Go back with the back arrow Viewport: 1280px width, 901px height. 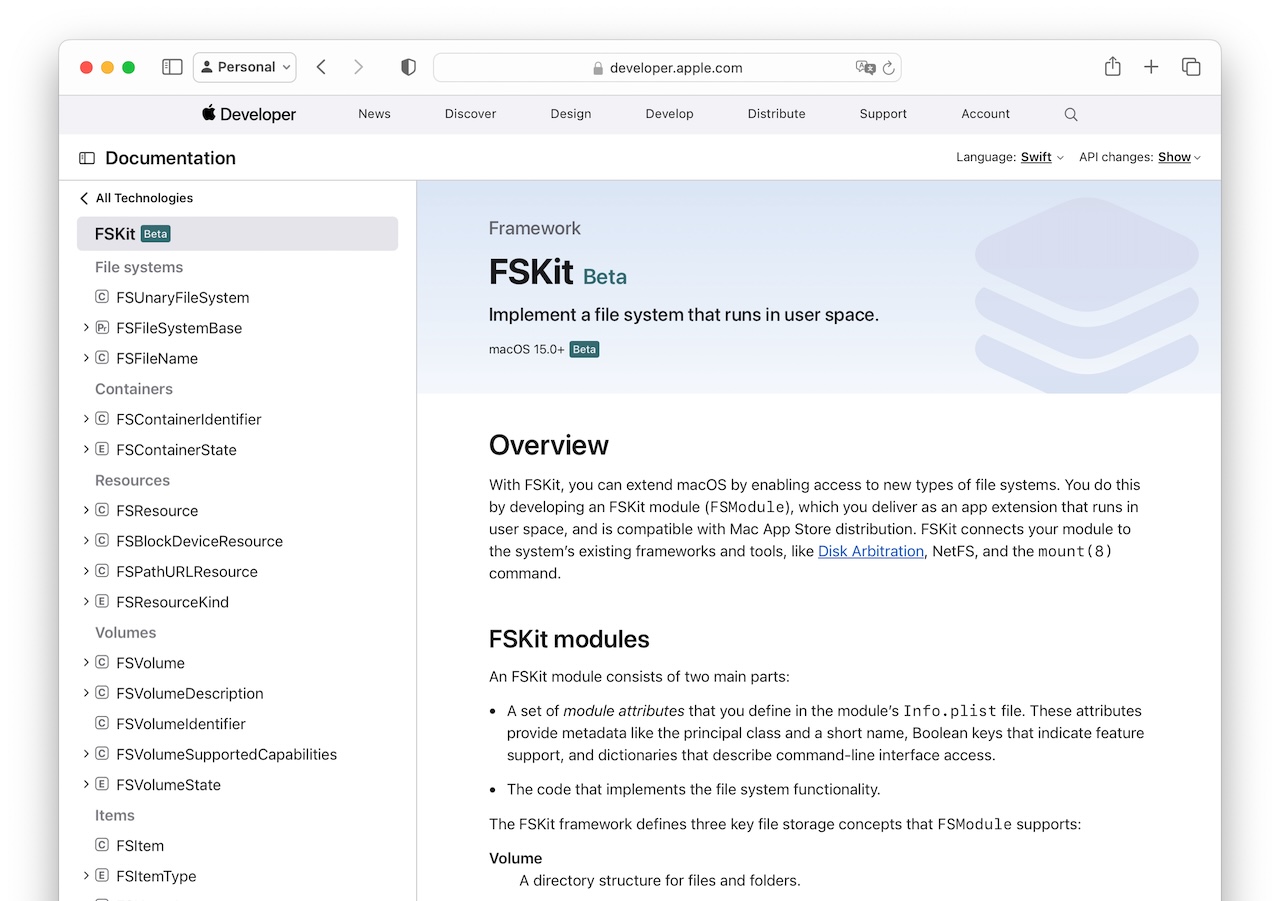[x=321, y=67]
